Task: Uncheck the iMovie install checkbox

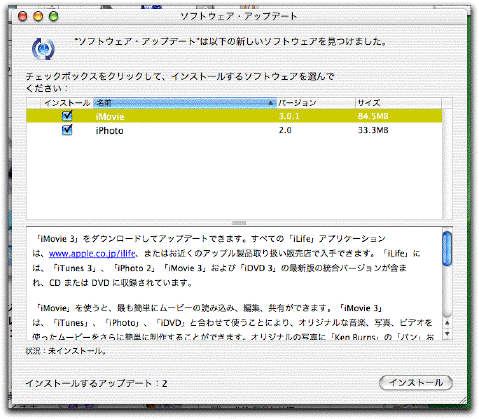Action: (x=67, y=116)
